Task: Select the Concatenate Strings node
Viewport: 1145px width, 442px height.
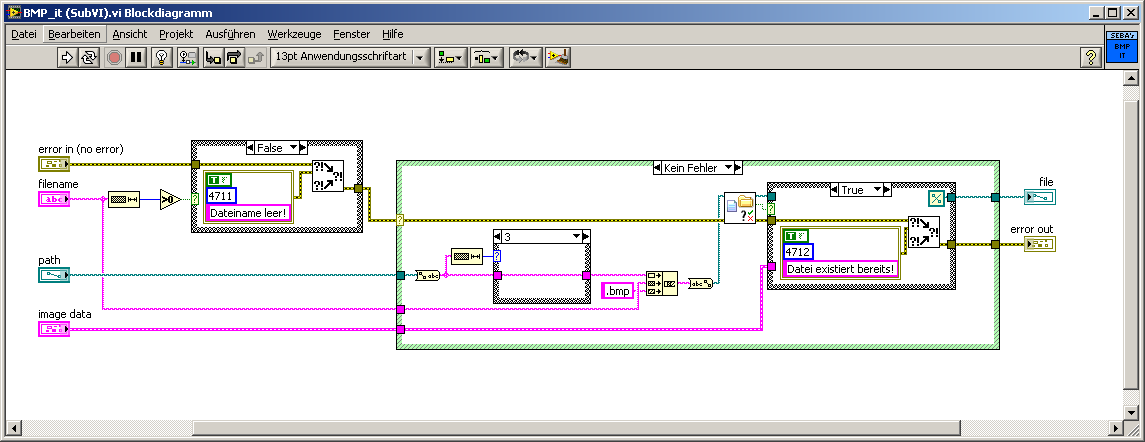Action: (x=662, y=283)
